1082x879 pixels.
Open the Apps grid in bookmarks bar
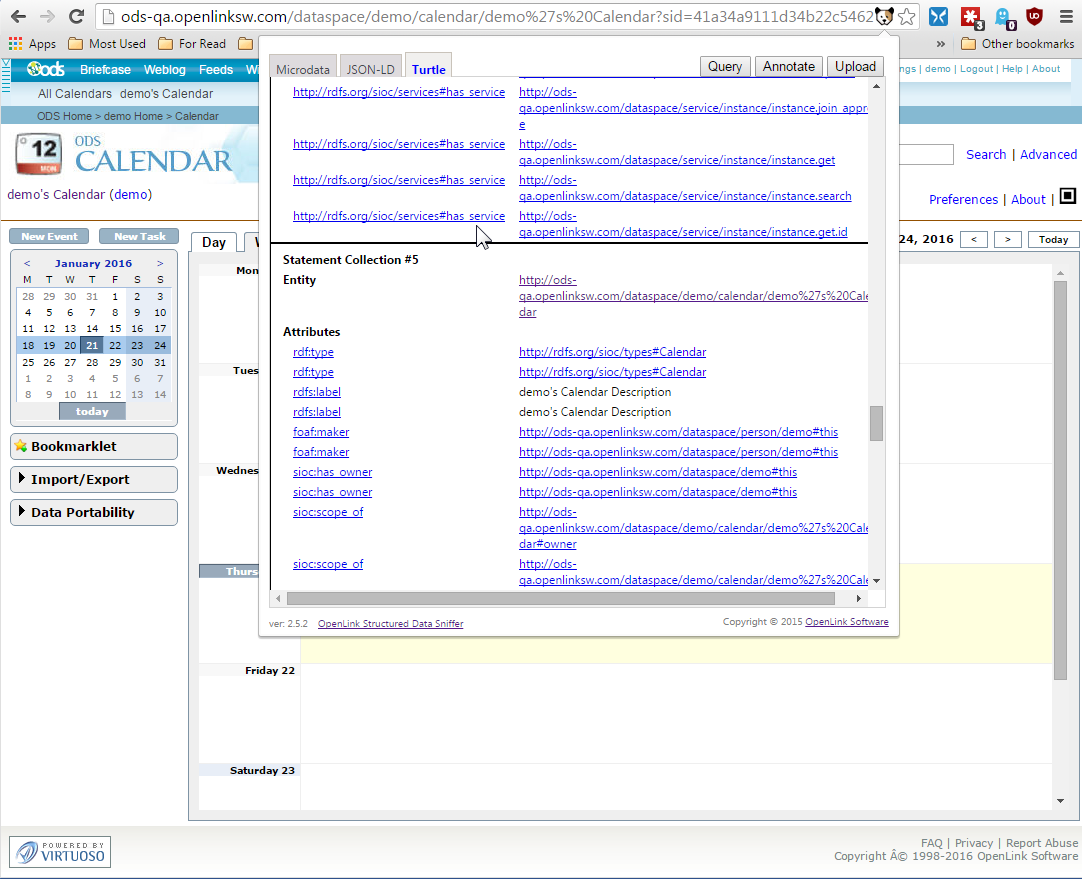point(32,44)
